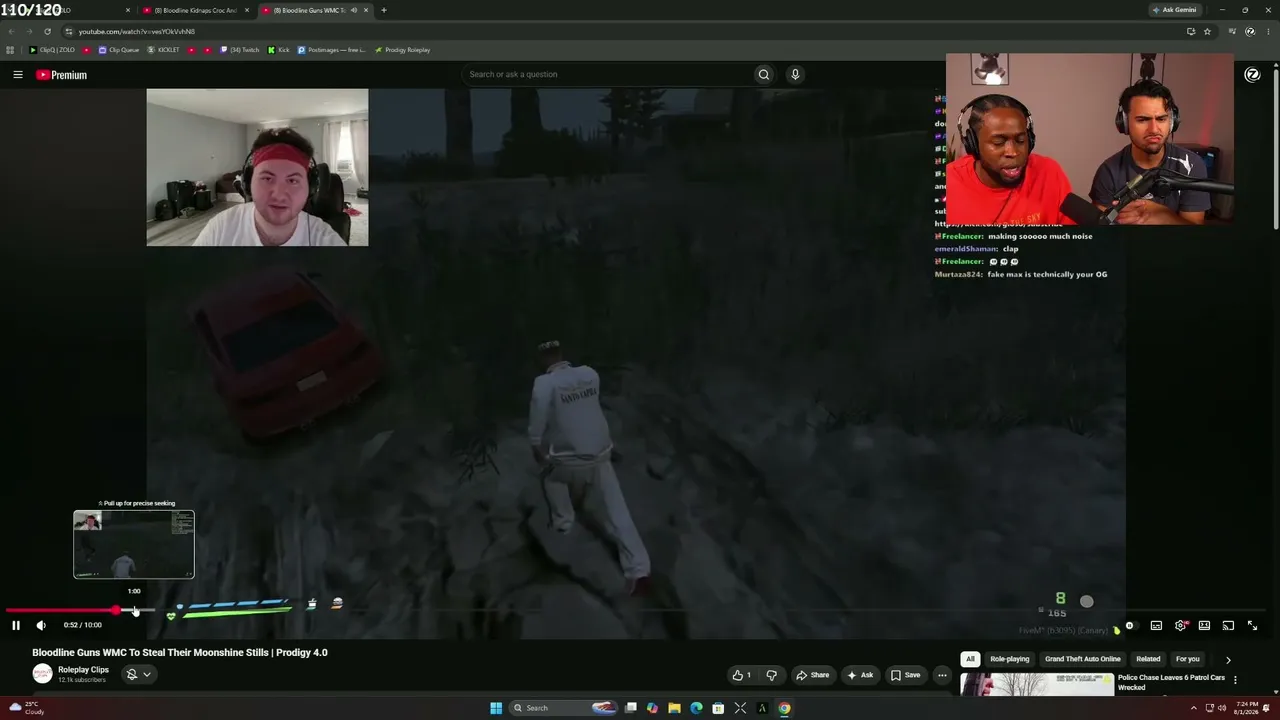Screen dimensions: 1280x720
Task: Bookmark this page star icon
Action: [1207, 32]
